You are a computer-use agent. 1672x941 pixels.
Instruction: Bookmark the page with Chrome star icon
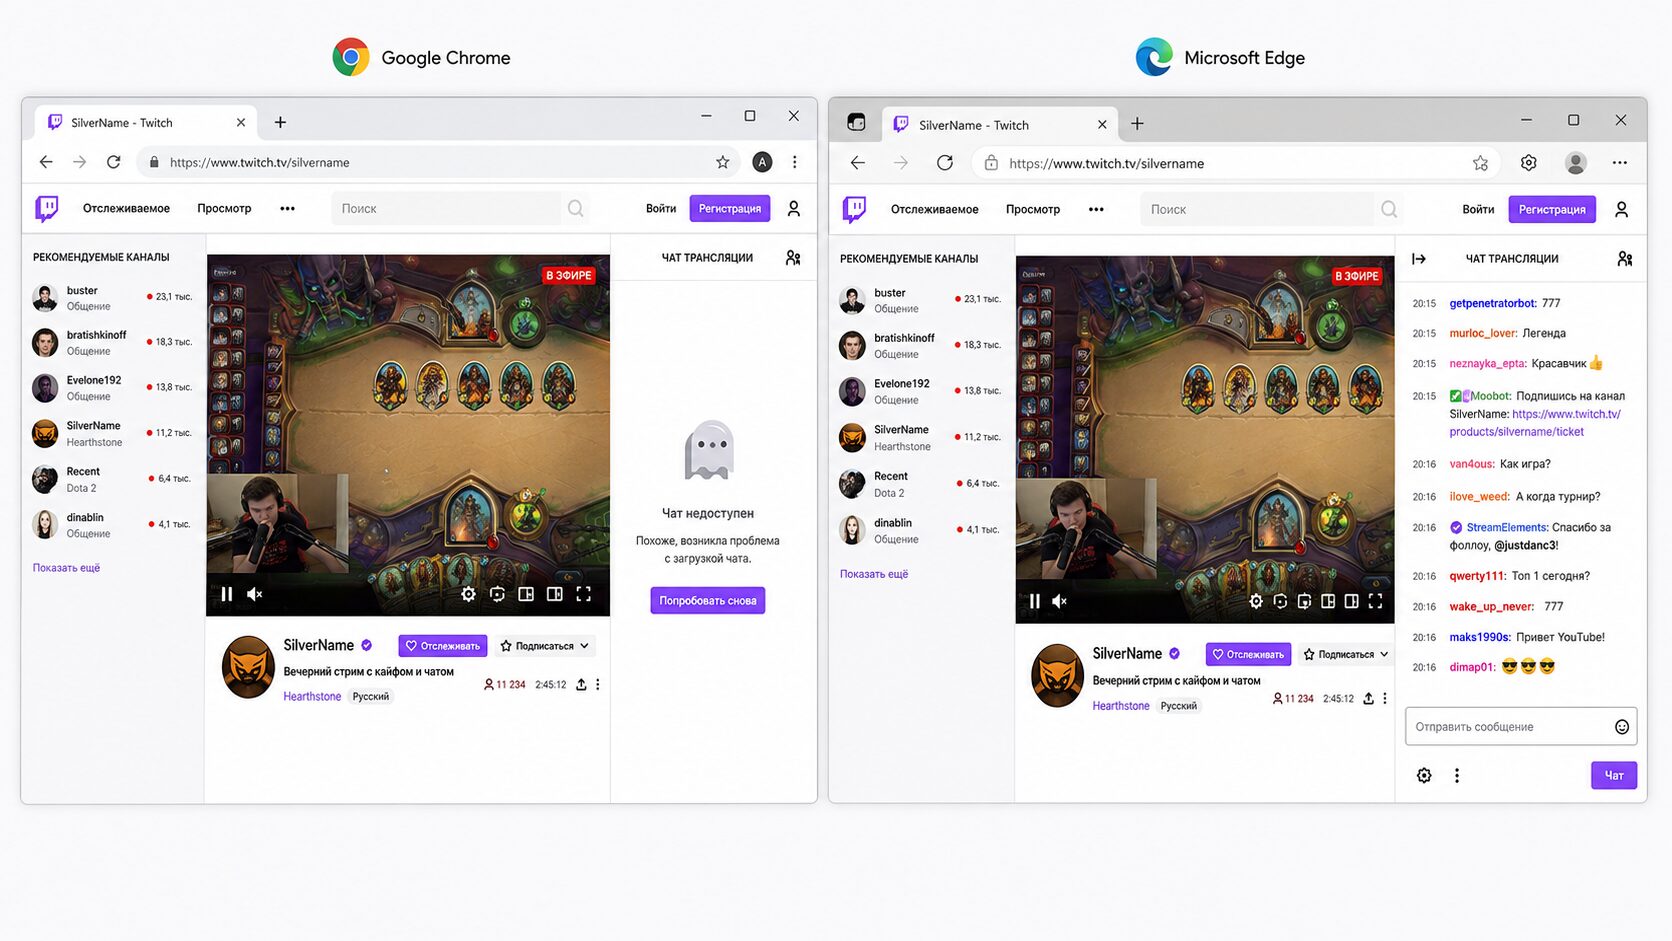point(723,162)
